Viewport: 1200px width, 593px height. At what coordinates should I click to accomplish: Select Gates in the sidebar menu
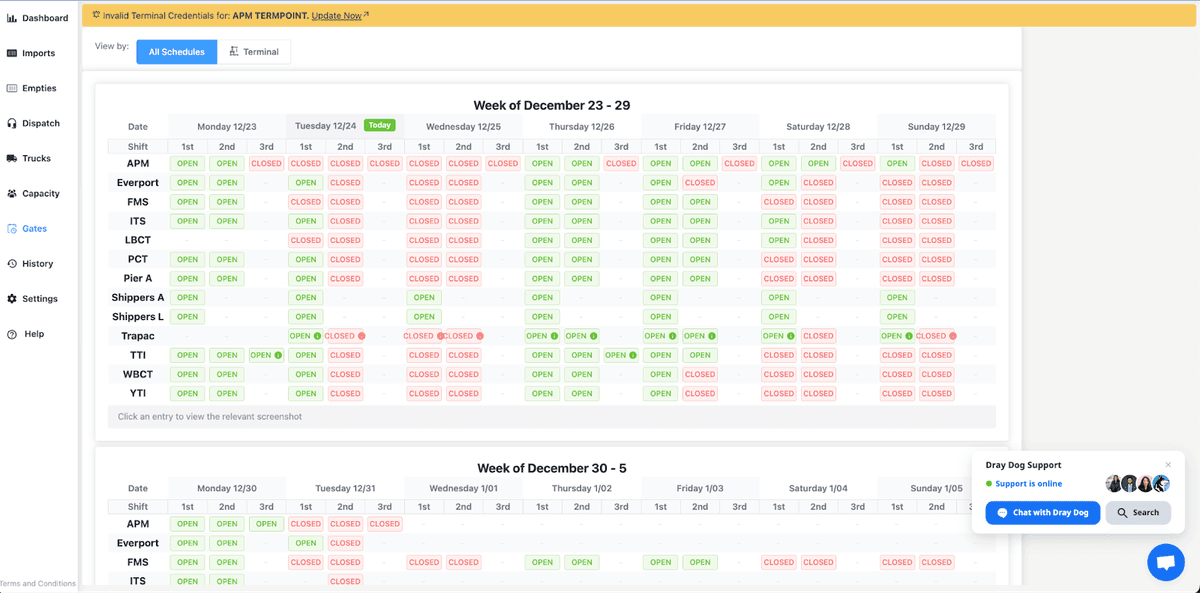34,229
